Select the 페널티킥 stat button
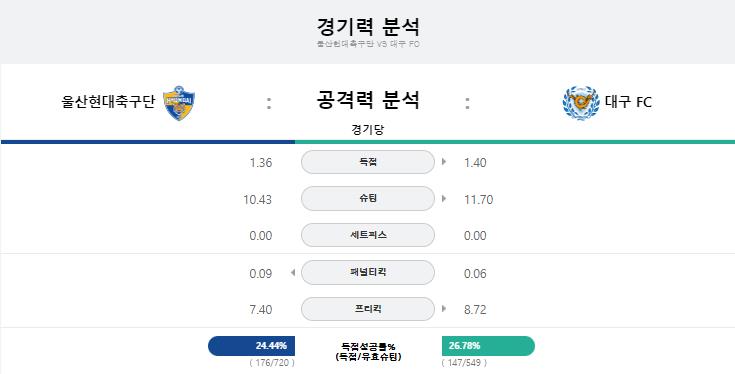This screenshot has height=374, width=735. point(368,272)
